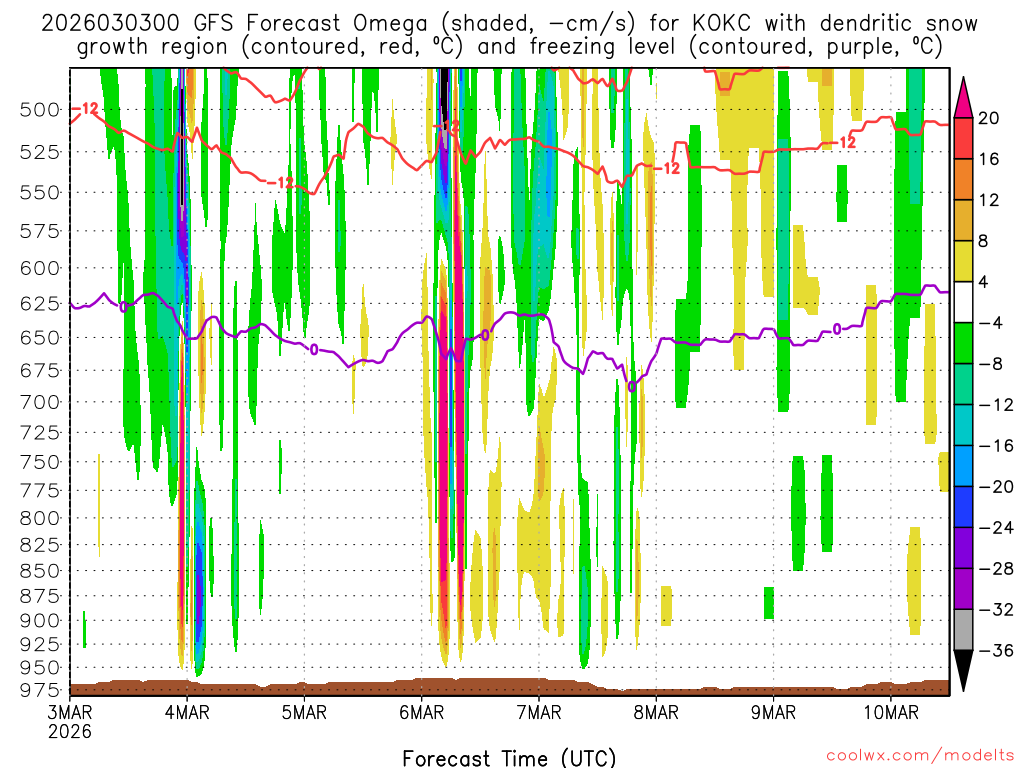Click the 600 pressure level label
The width and height of the screenshot is (1024, 768).
[40, 268]
